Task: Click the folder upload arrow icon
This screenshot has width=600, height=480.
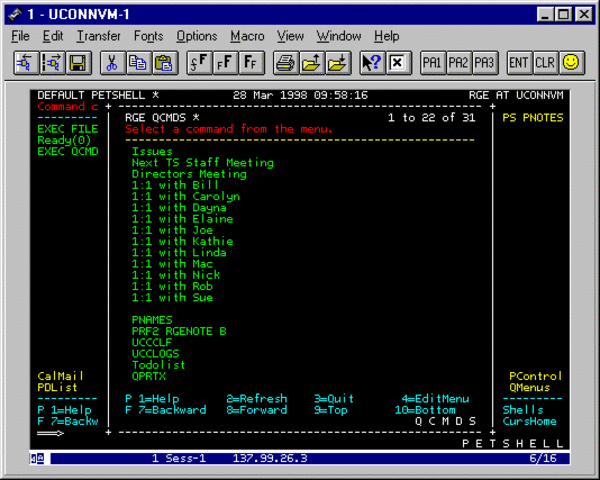Action: (311, 63)
